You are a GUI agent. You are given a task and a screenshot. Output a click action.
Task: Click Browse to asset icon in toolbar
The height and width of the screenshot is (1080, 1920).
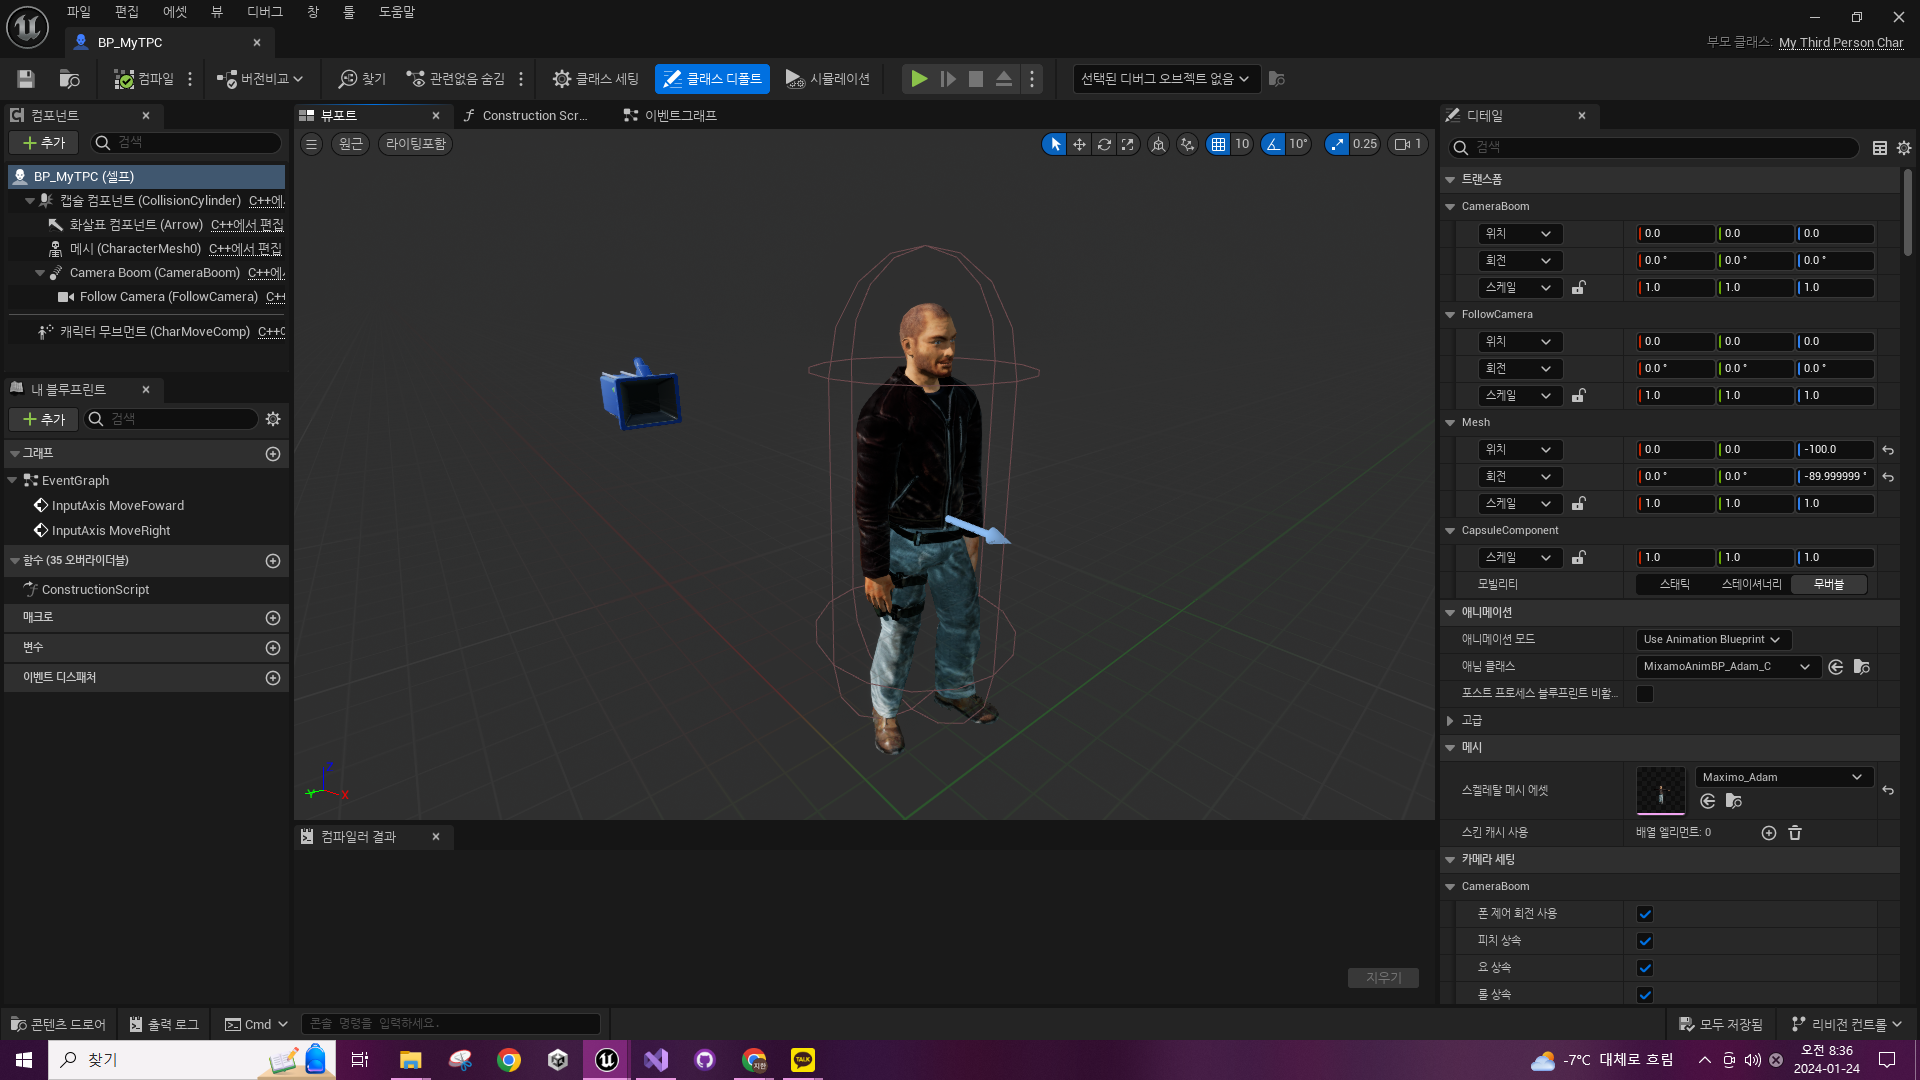(x=69, y=79)
